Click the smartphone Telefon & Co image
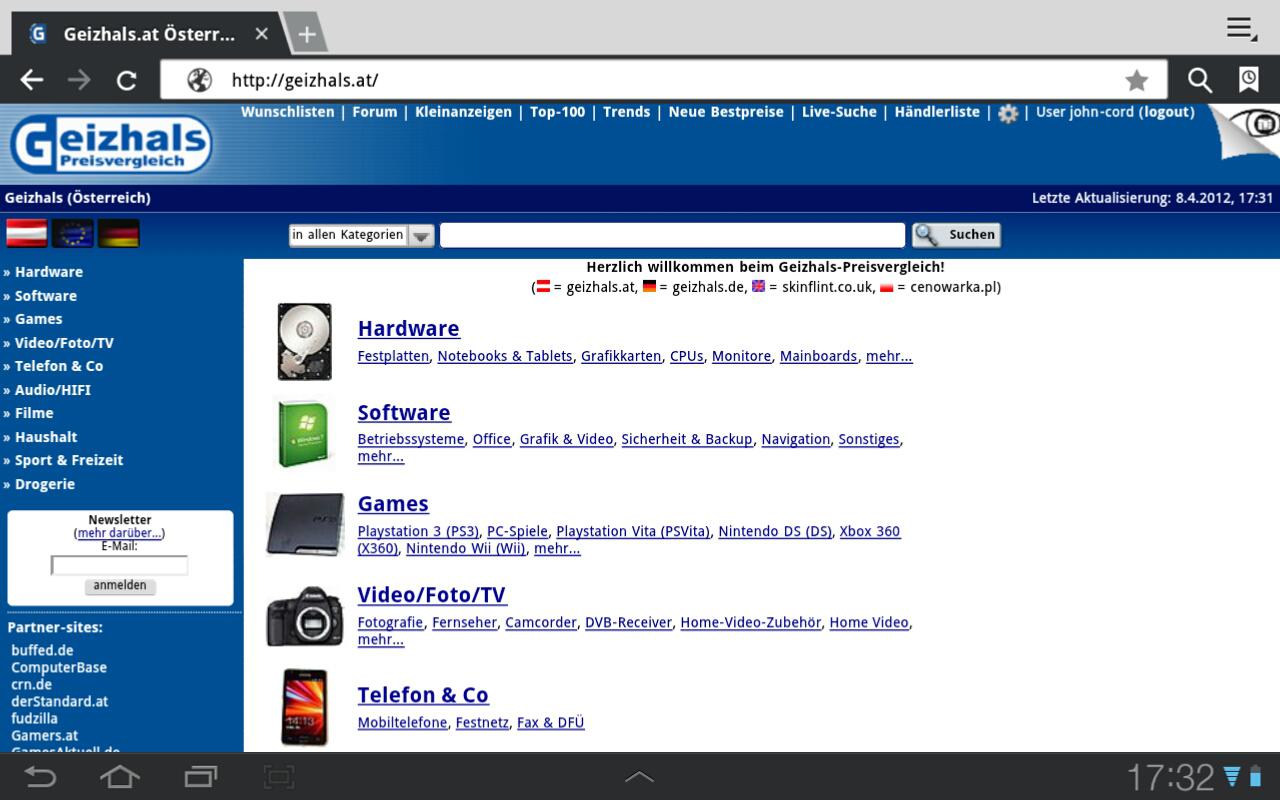Viewport: 1280px width, 800px height. point(304,707)
